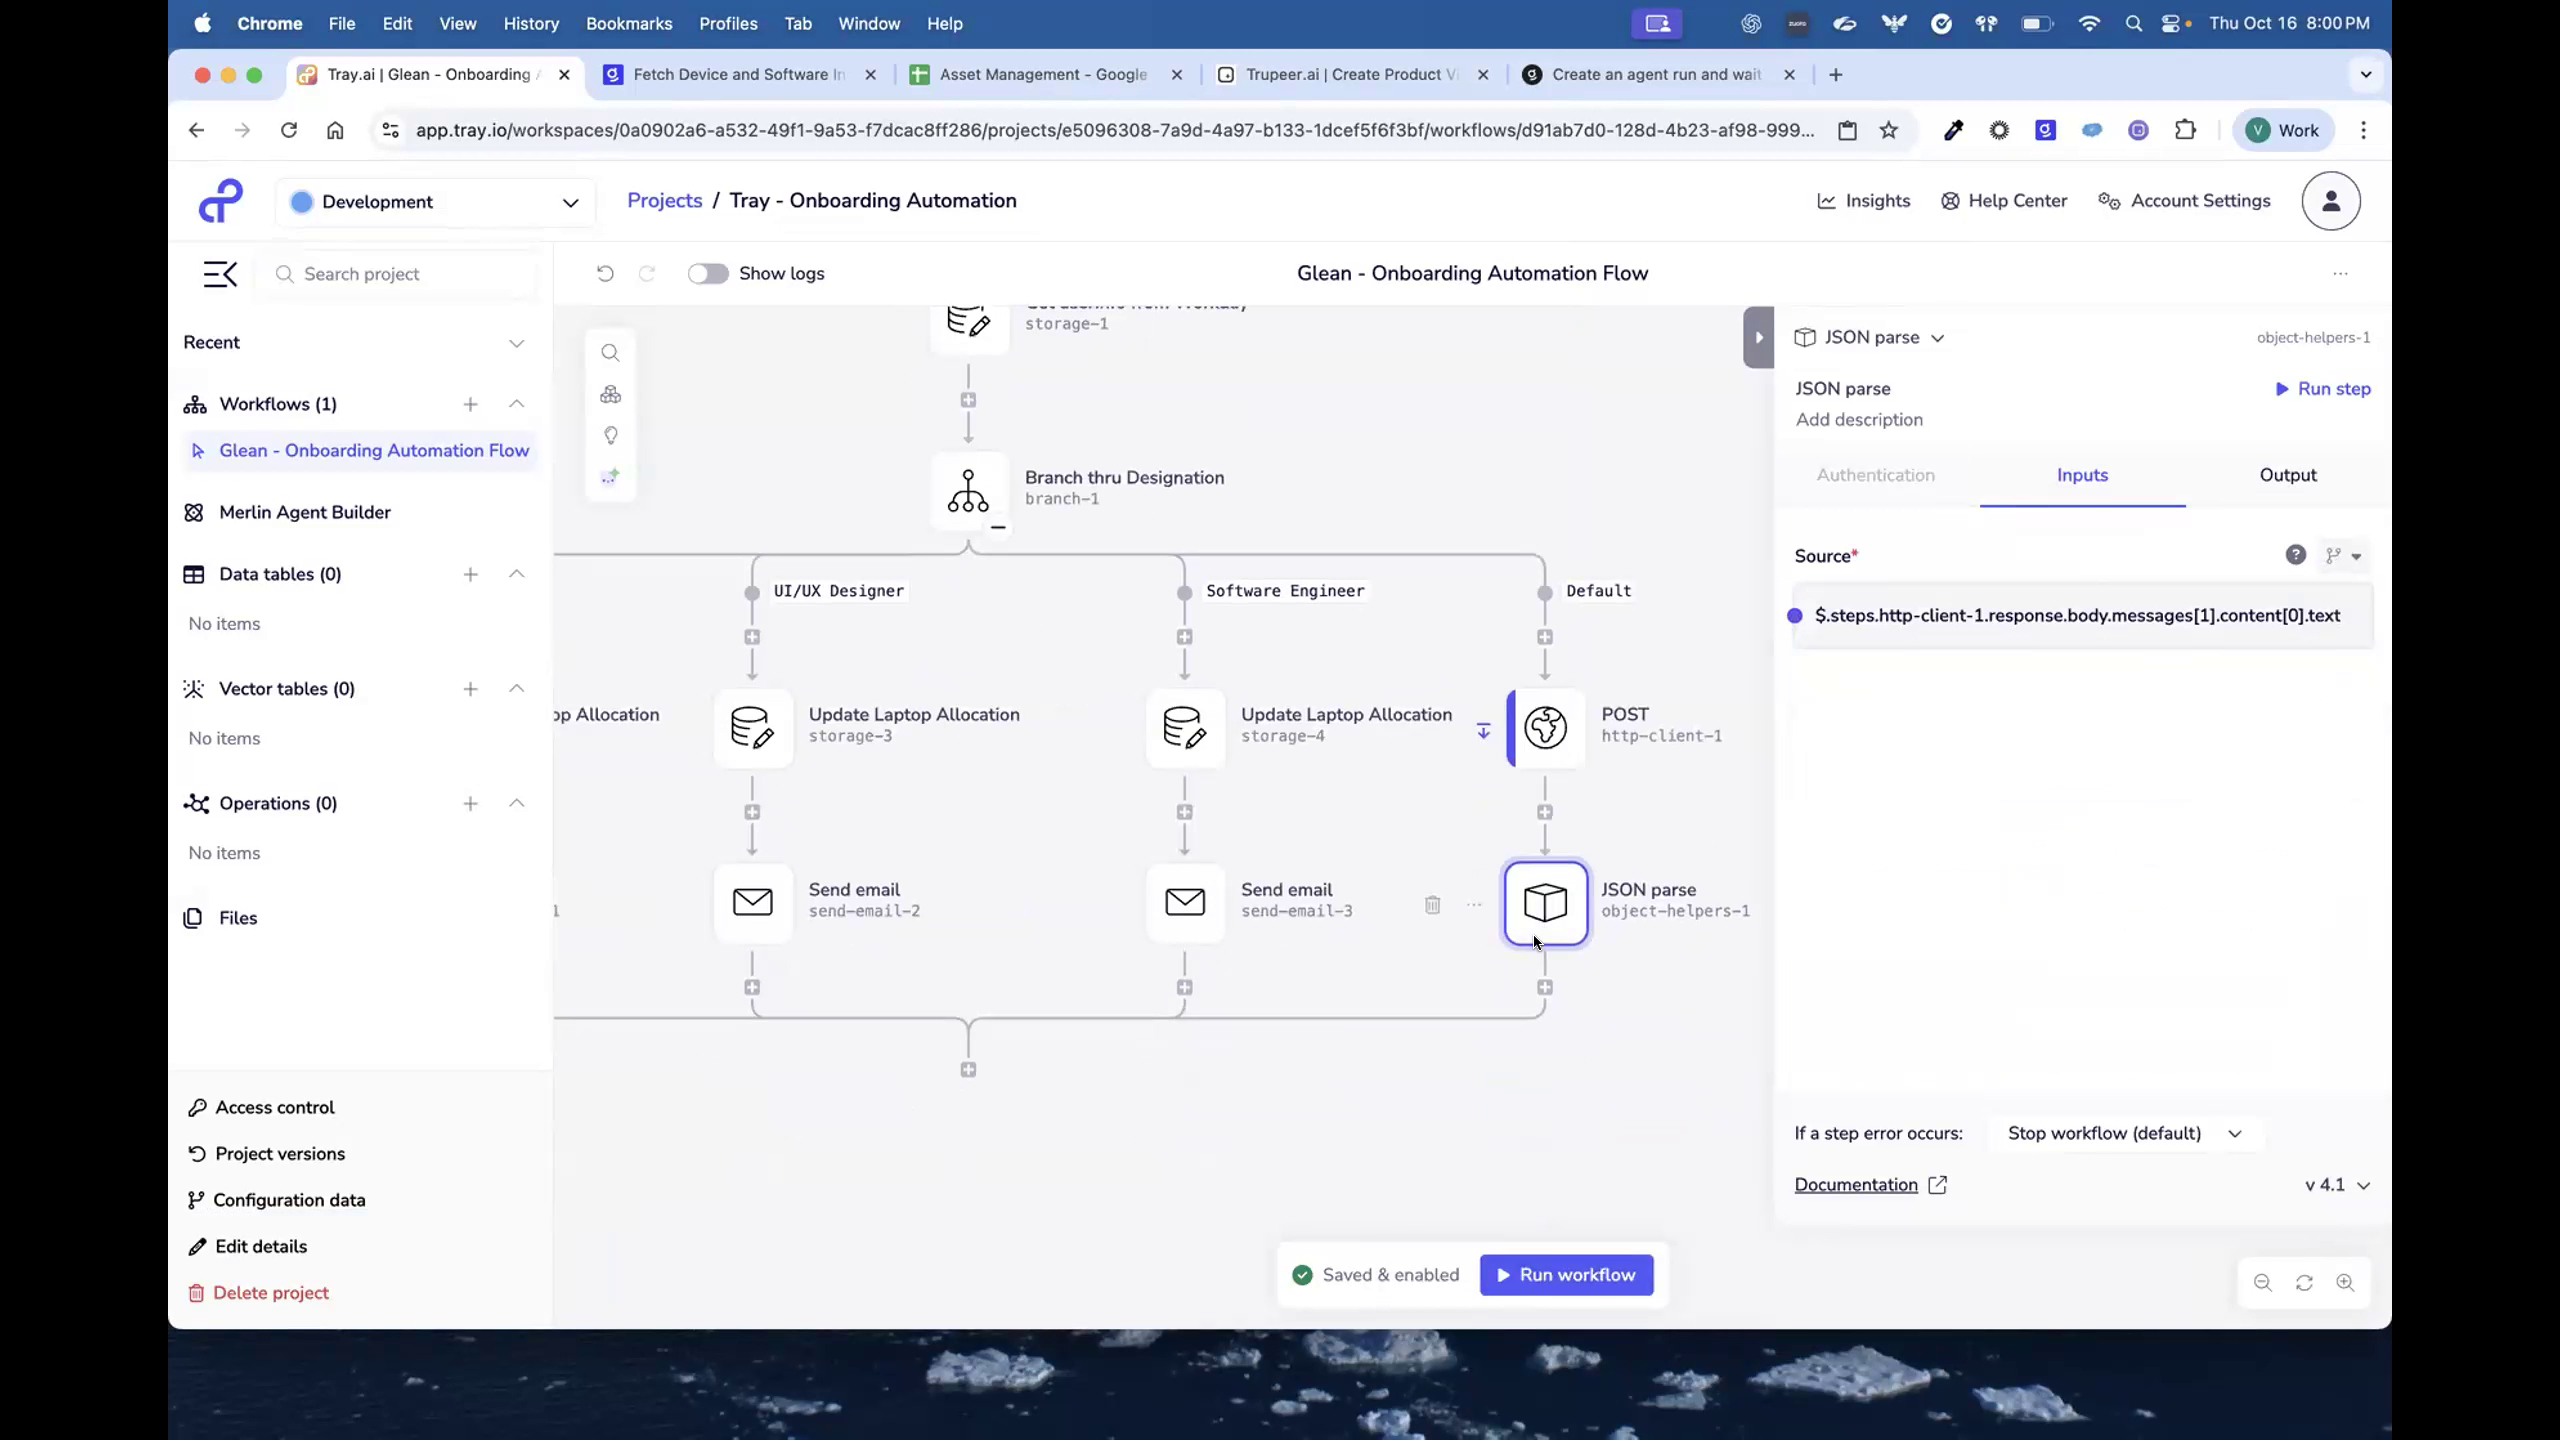Open the connectors panel icon below search

tap(610, 394)
